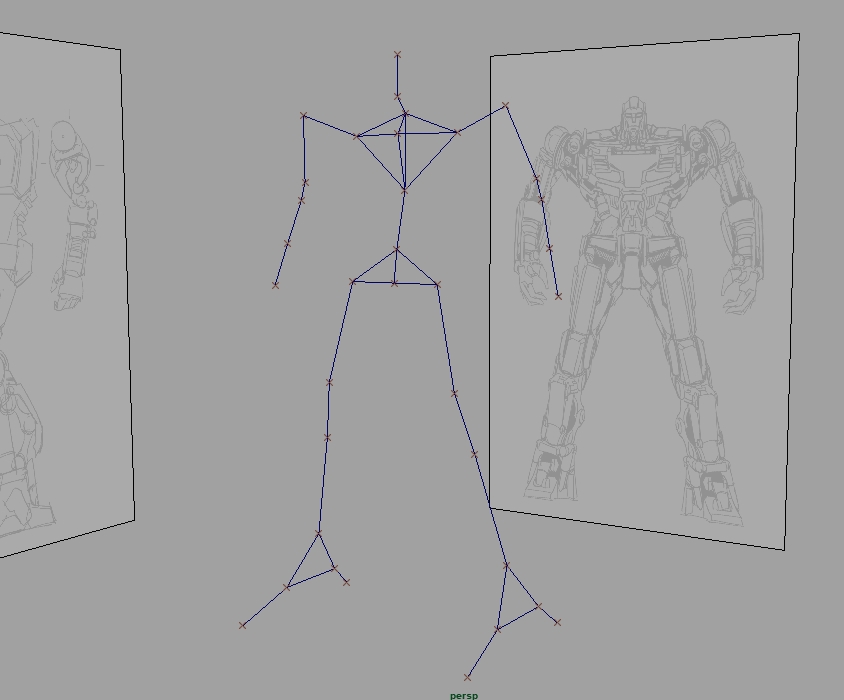844x700 pixels.
Task: Select the neck joint below the head bone
Action: (x=397, y=96)
